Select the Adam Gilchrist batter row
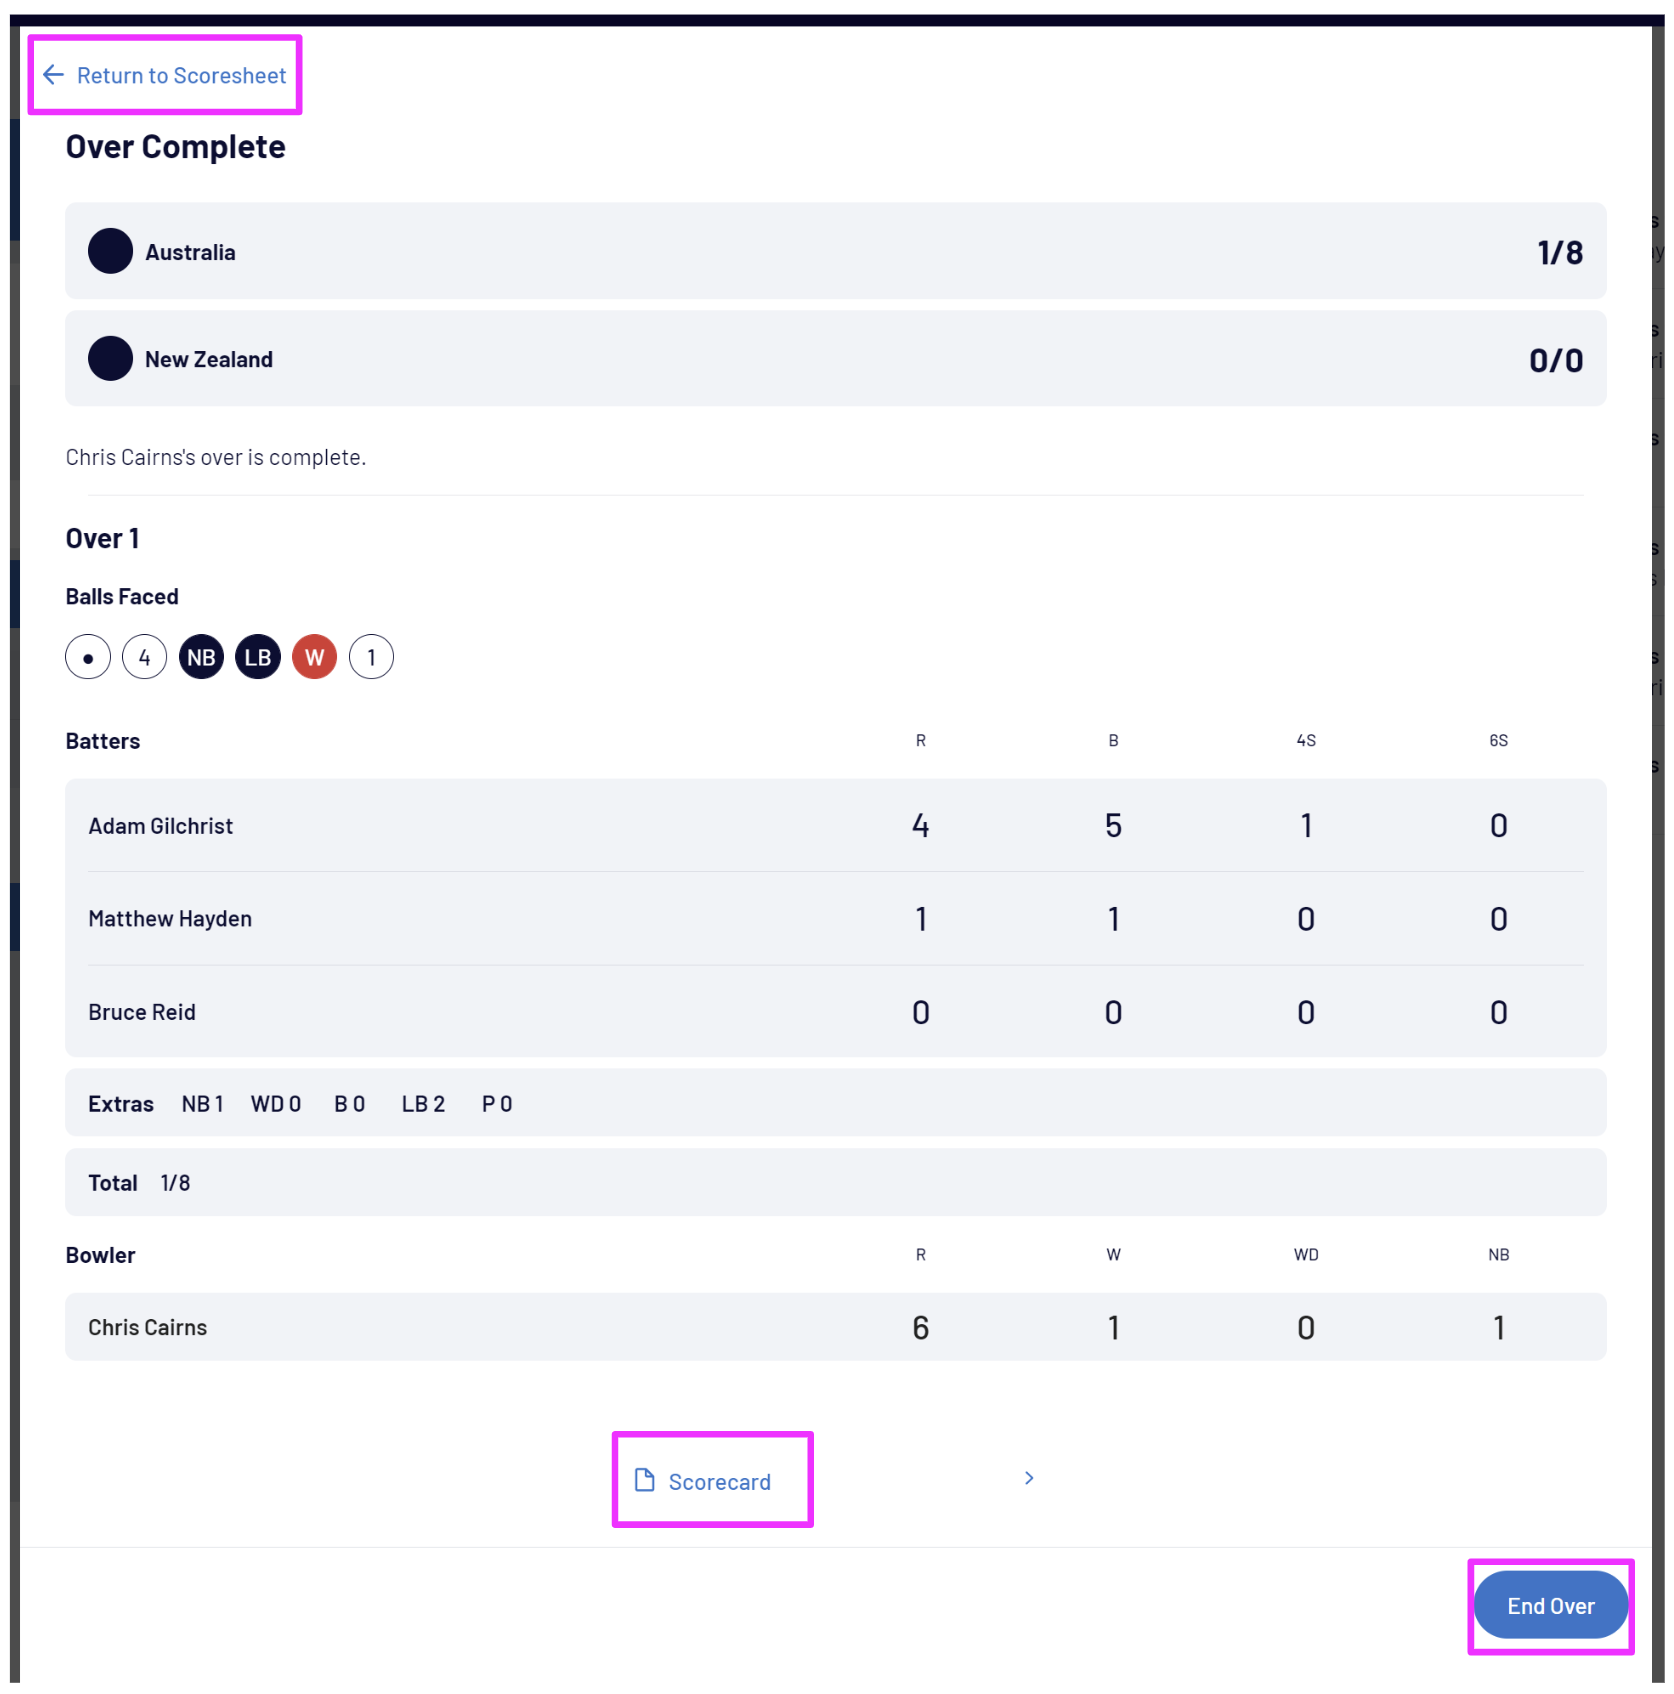The image size is (1674, 1694). click(x=835, y=826)
